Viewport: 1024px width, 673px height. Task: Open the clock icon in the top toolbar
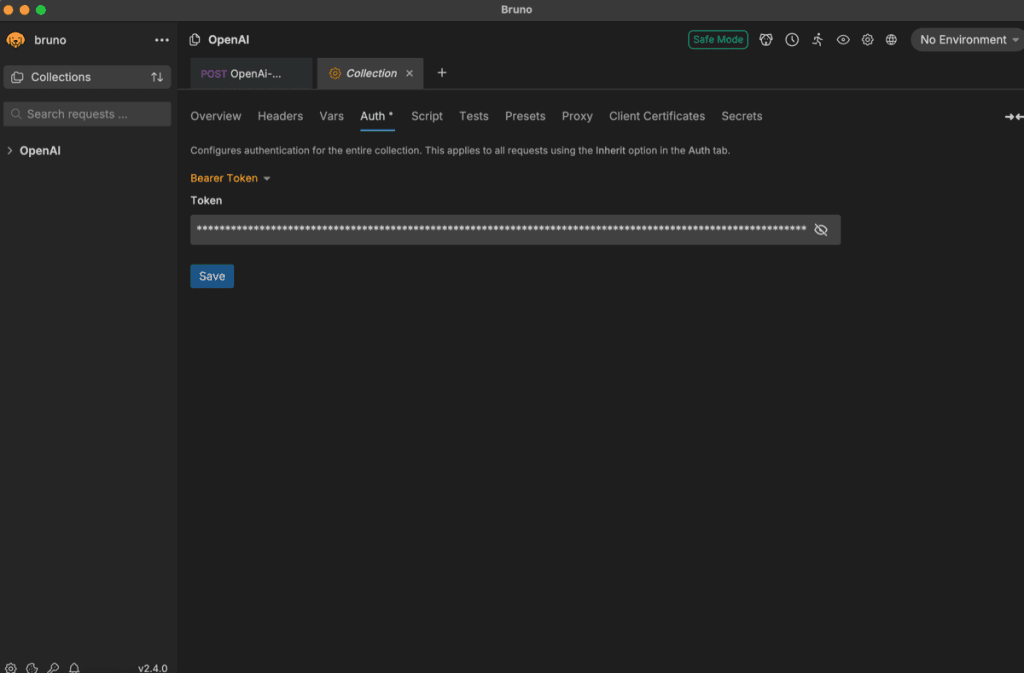coord(792,40)
